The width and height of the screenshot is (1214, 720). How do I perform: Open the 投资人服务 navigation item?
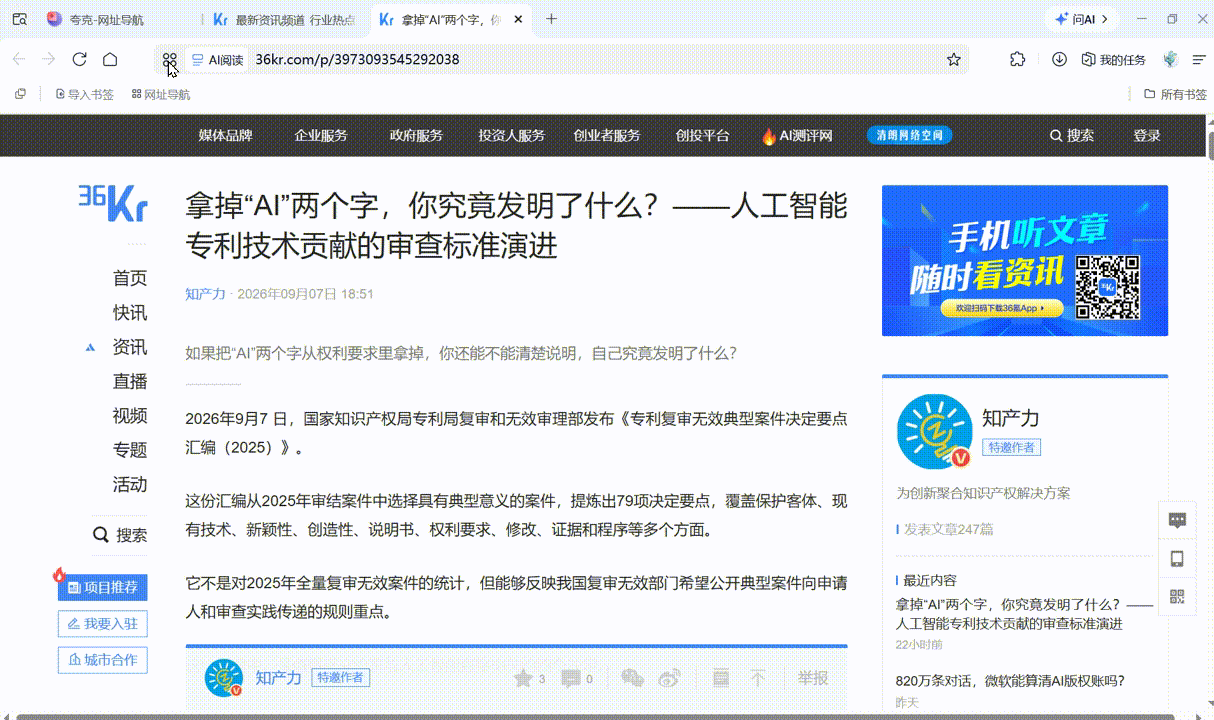coord(511,136)
